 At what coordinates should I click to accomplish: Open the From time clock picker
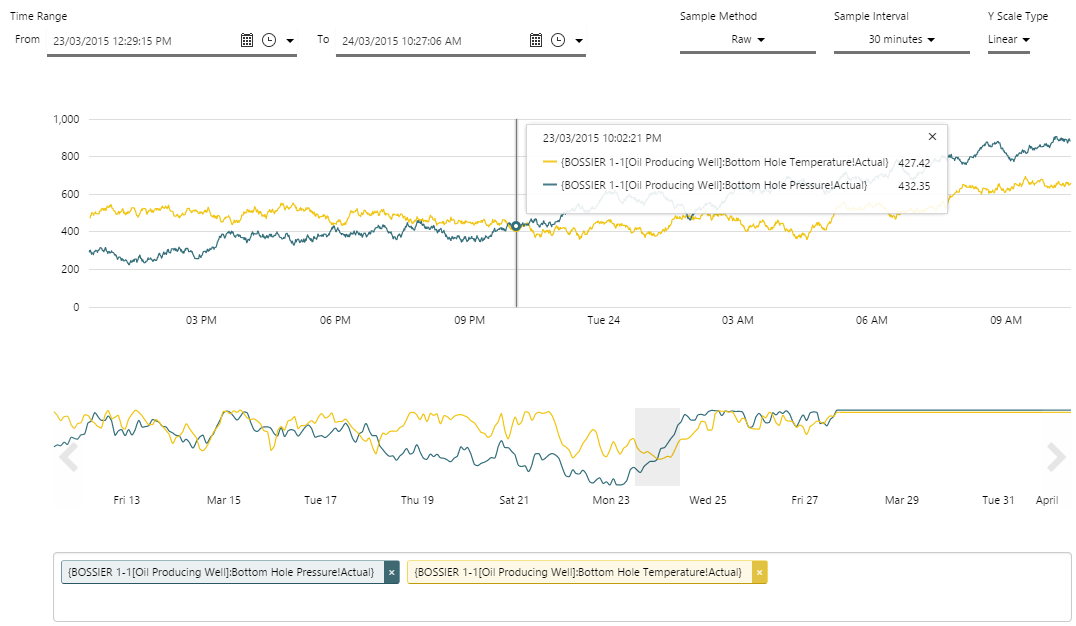tap(268, 40)
